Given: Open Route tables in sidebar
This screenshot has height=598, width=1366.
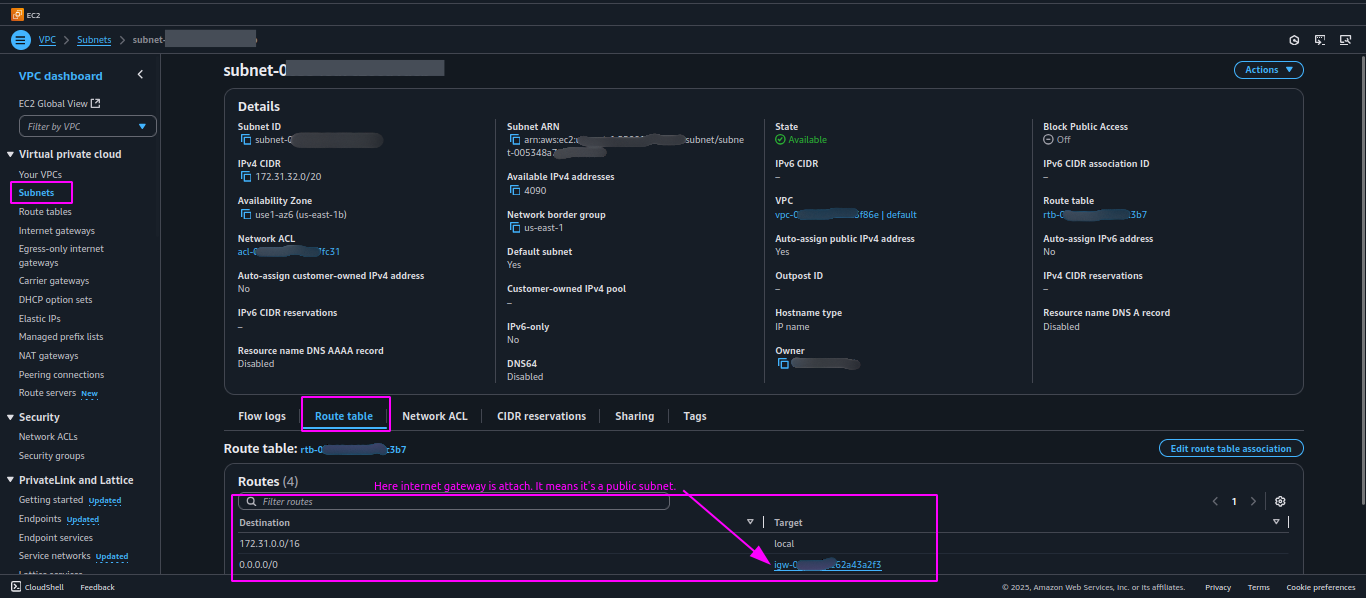Looking at the screenshot, I should coord(45,212).
